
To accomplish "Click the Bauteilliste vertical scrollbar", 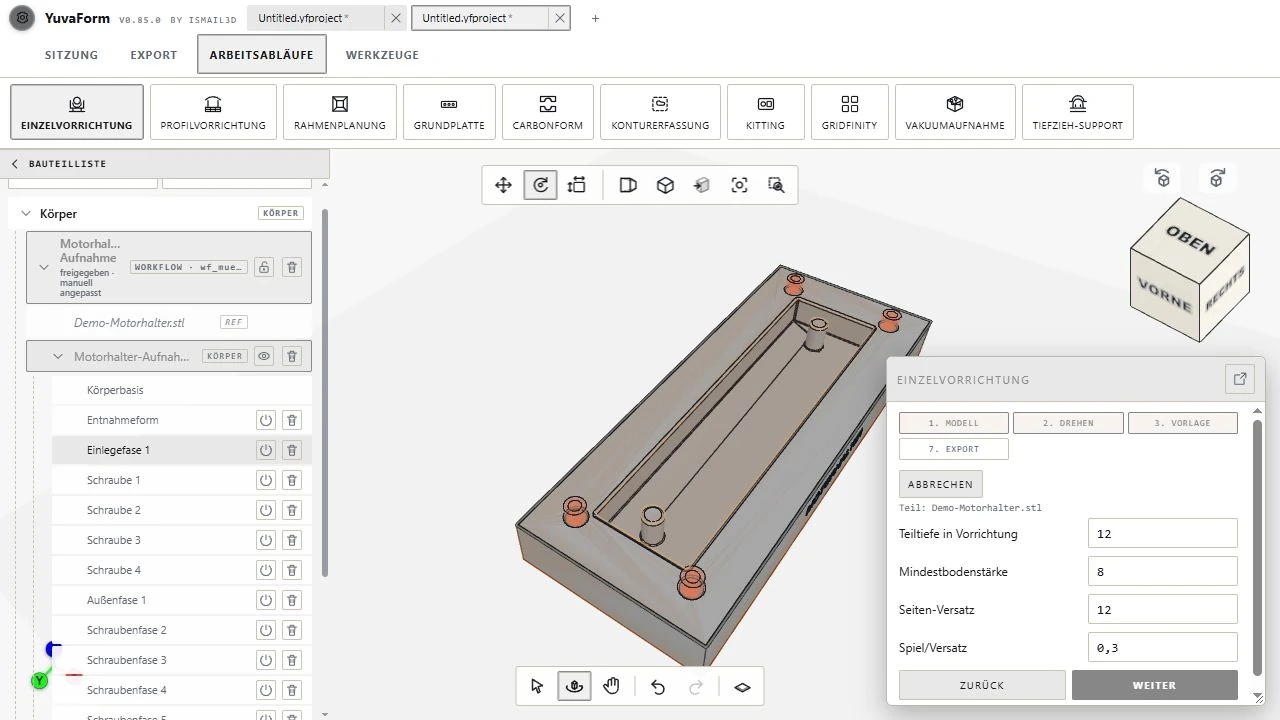I will 325,392.
